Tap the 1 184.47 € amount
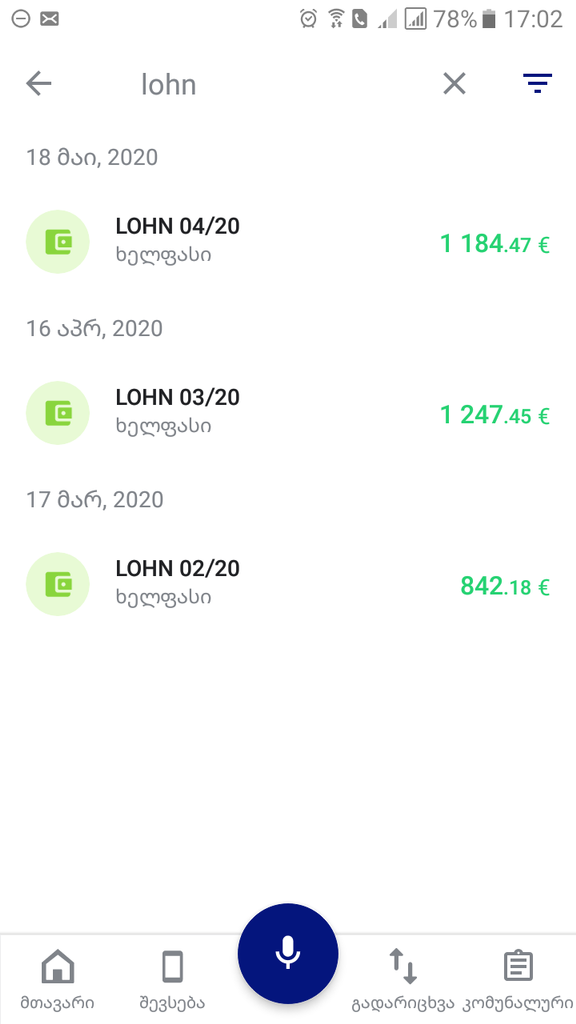576x1024 pixels. [495, 244]
